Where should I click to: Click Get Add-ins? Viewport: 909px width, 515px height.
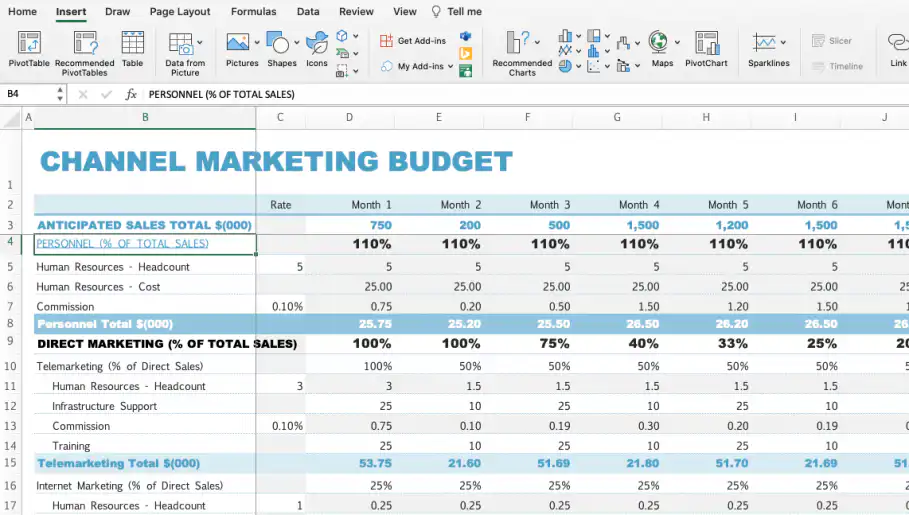[x=413, y=41]
